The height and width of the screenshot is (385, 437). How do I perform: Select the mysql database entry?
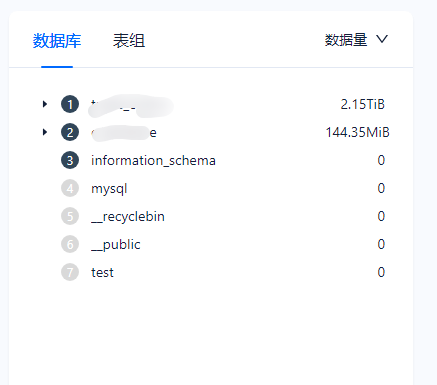click(x=109, y=189)
